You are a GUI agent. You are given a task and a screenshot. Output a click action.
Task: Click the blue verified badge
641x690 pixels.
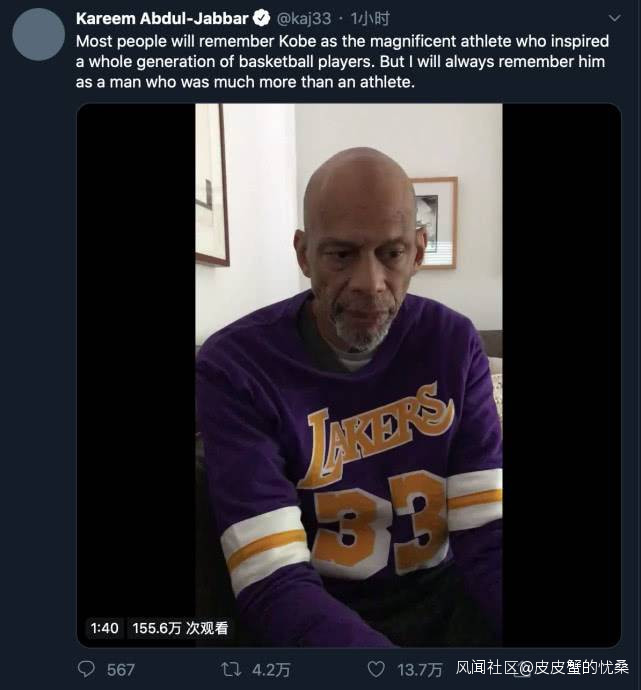260,18
